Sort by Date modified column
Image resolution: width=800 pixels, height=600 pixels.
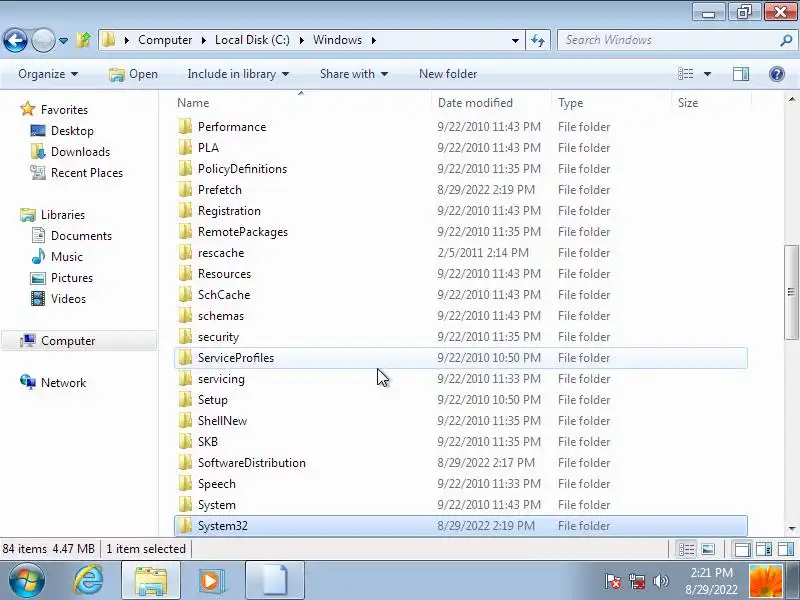click(491, 103)
